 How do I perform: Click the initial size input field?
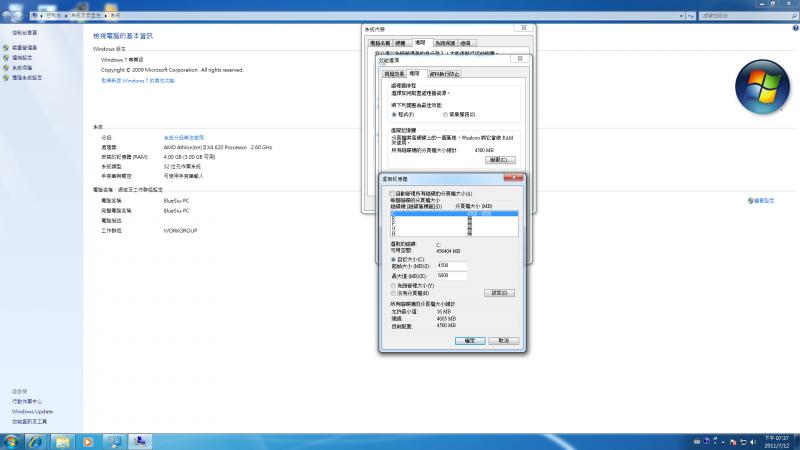[452, 266]
